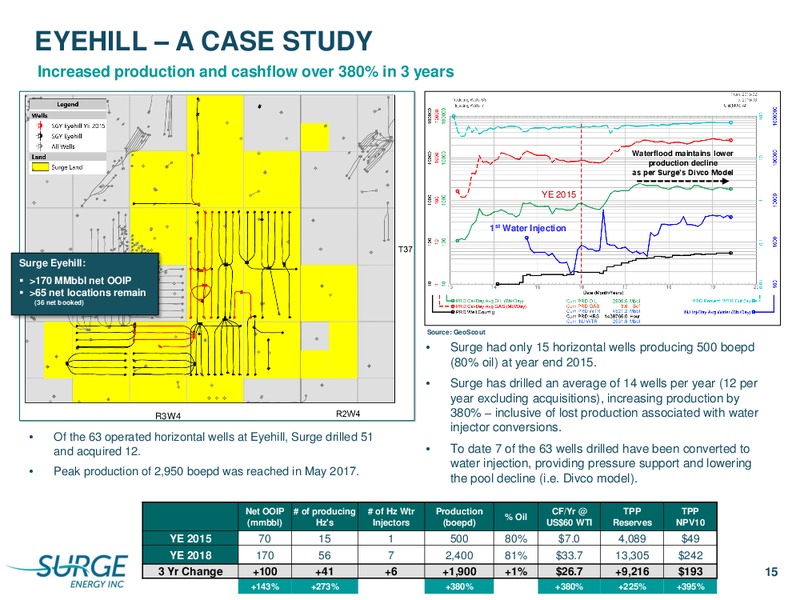Select bullet 'Of the 63 operated horizontal wells'
Image resolution: width=800 pixels, height=600 pixels.
213,444
